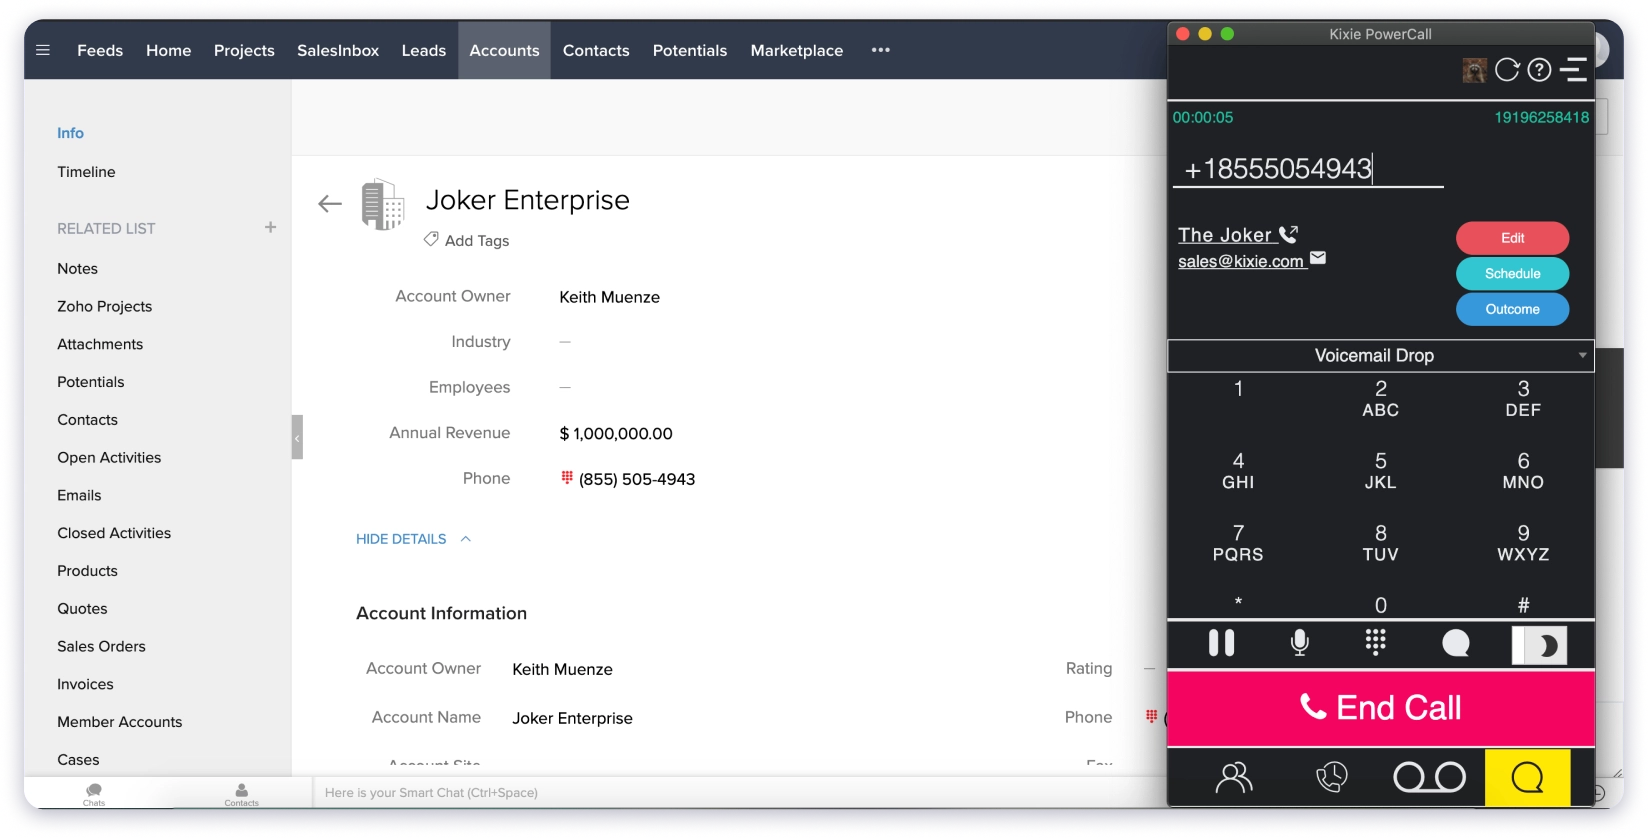1648x838 pixels.
Task: Open the more modules ellipsis menu
Action: 880,50
